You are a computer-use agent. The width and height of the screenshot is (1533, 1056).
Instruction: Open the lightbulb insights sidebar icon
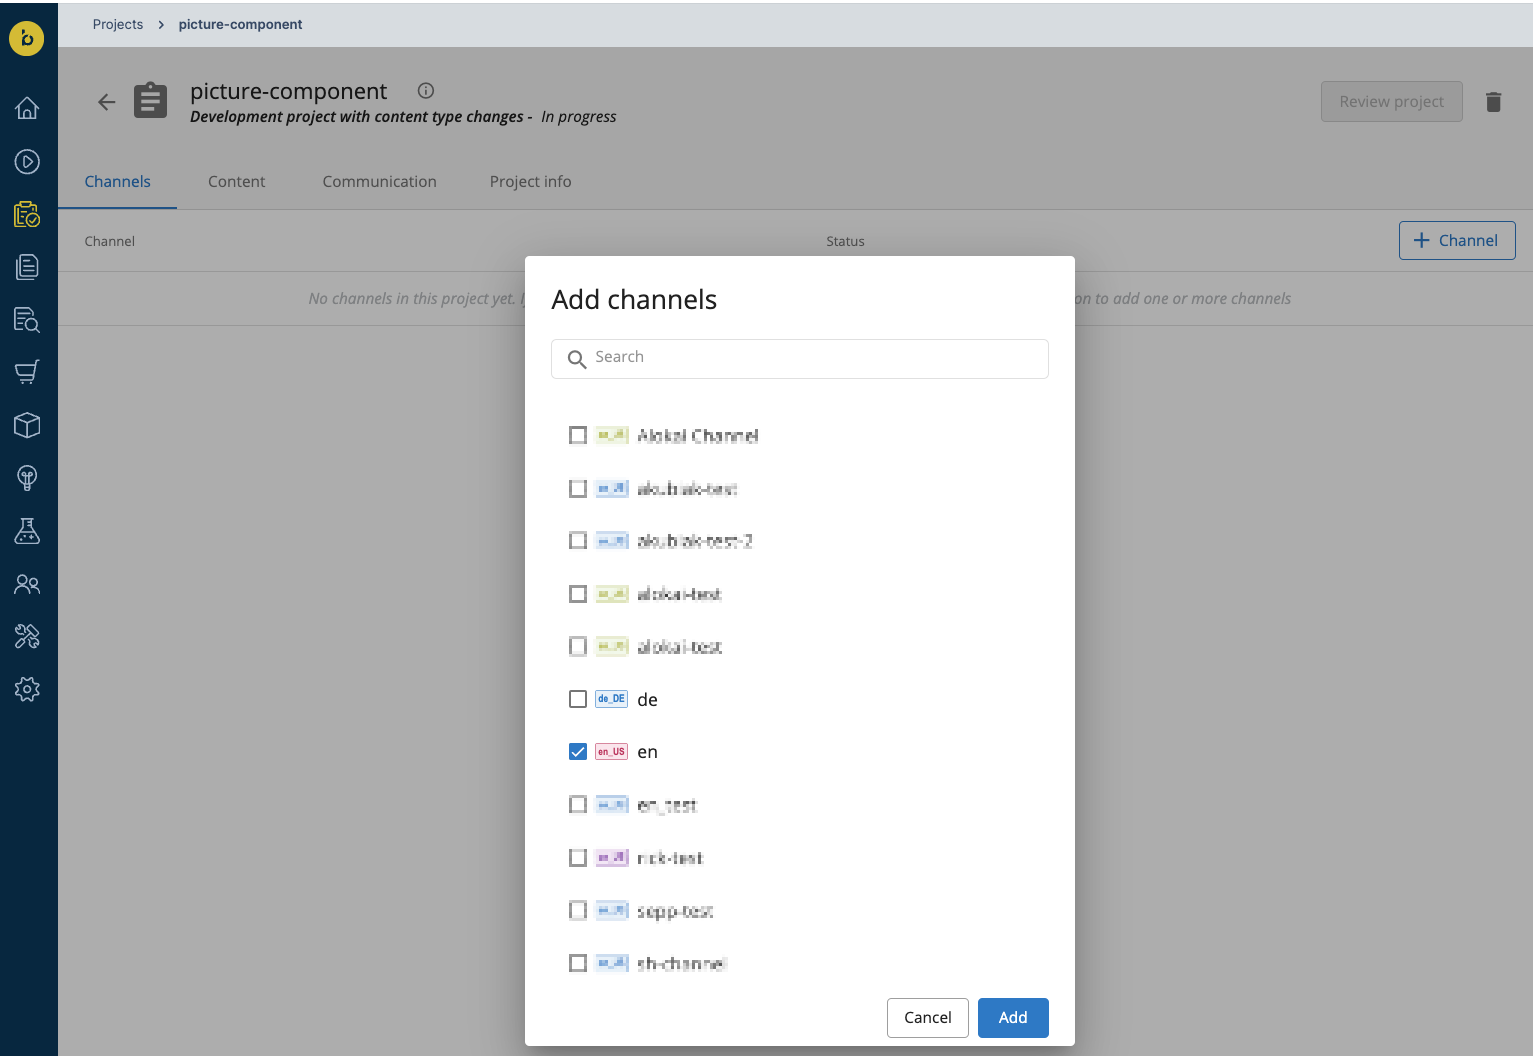coord(27,478)
